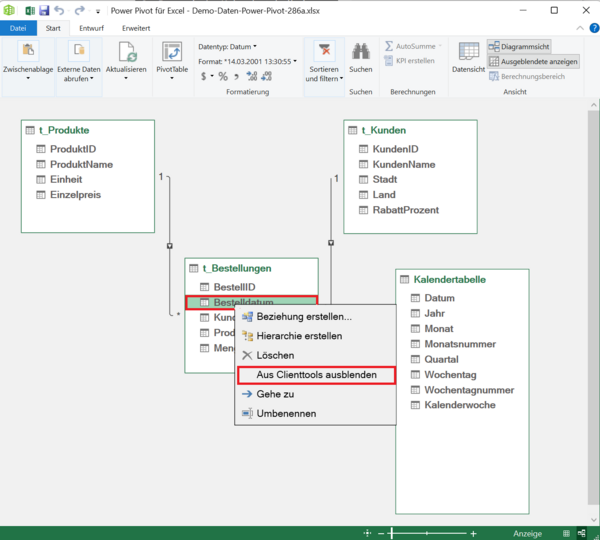Screen dimensions: 600x540
Task: Open Suchen binoculars tool
Action: [360, 52]
